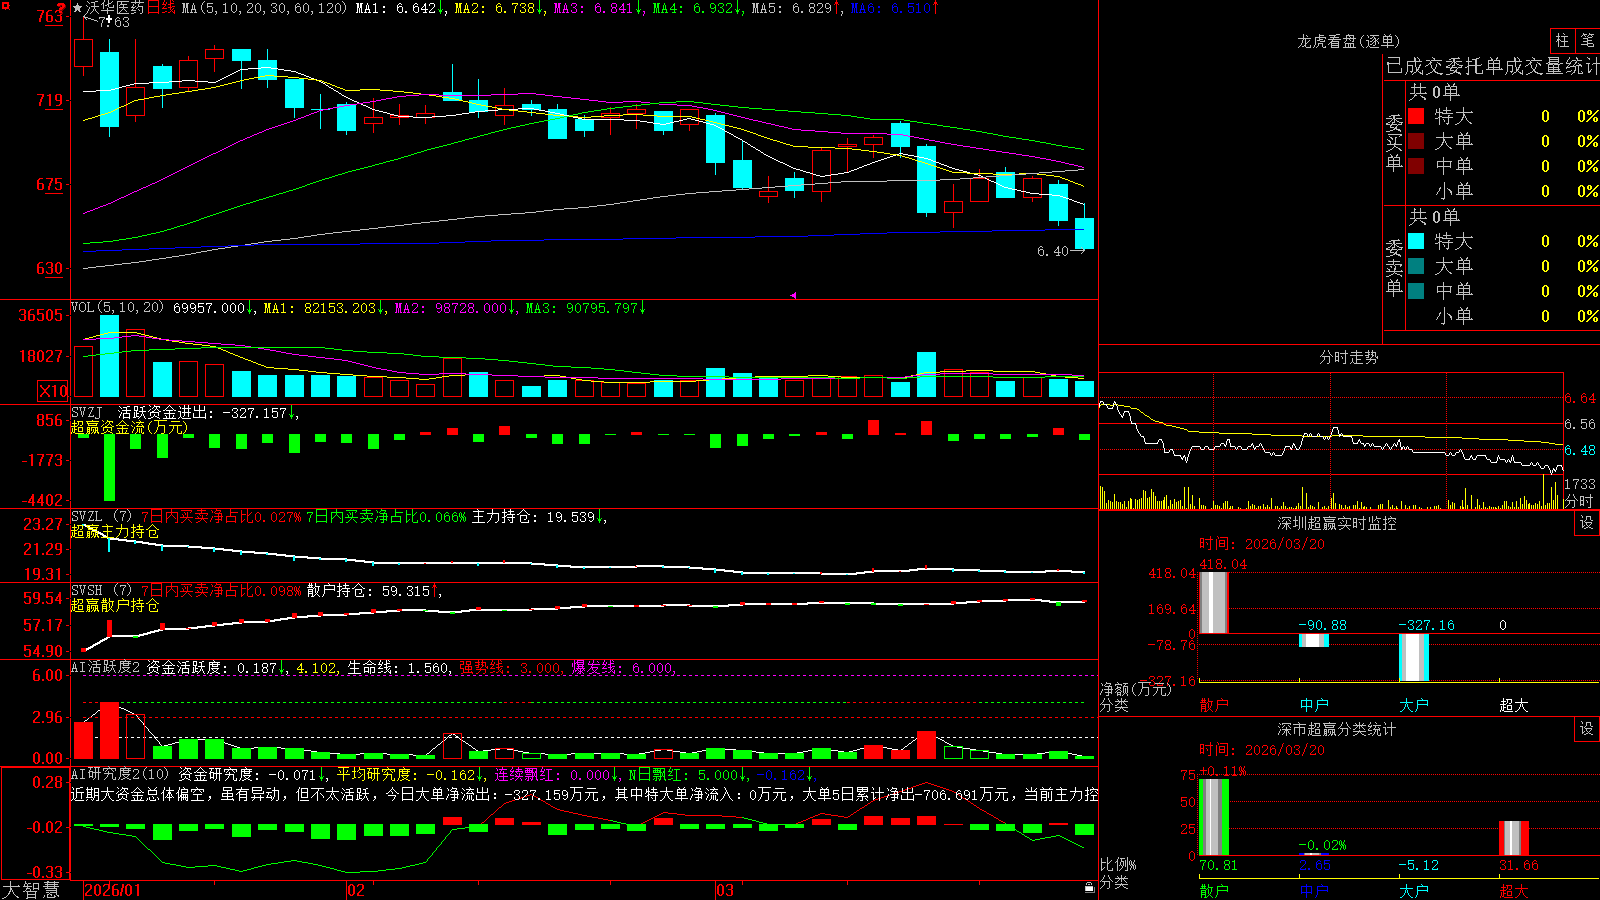
Task: Click the 02 month marker on the time axis
Action: 356,890
